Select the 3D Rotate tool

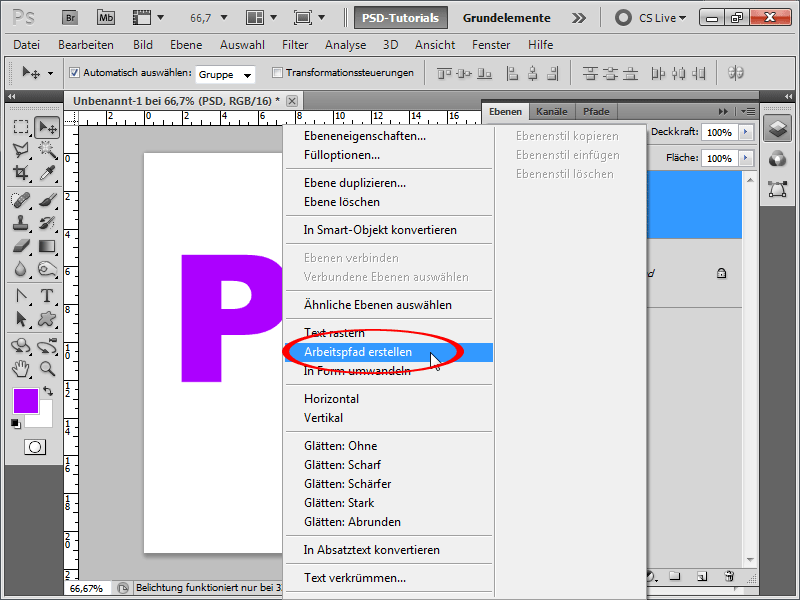coord(21,346)
